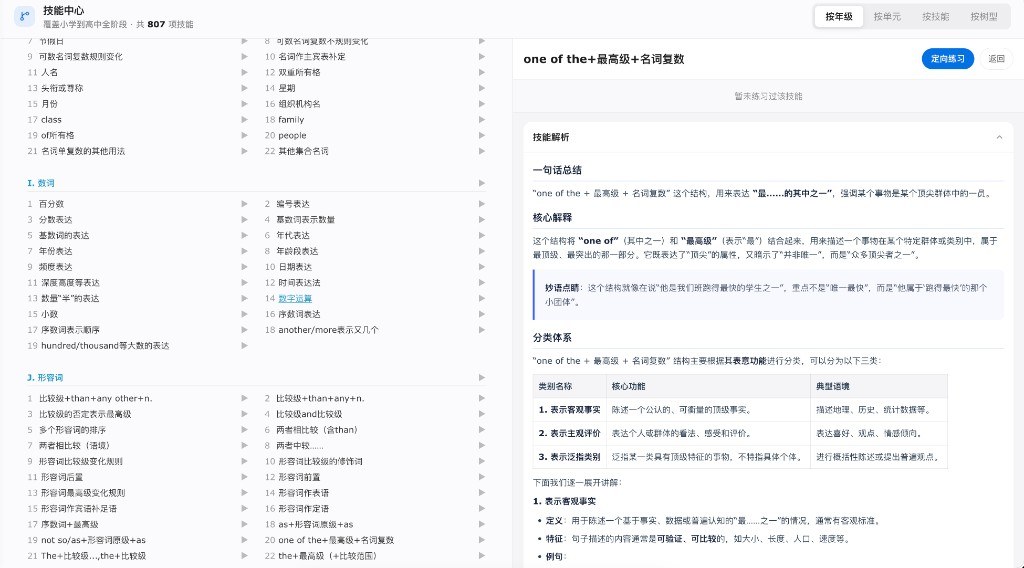Select the 小数 skill item
1024x568 pixels.
click(x=50, y=314)
